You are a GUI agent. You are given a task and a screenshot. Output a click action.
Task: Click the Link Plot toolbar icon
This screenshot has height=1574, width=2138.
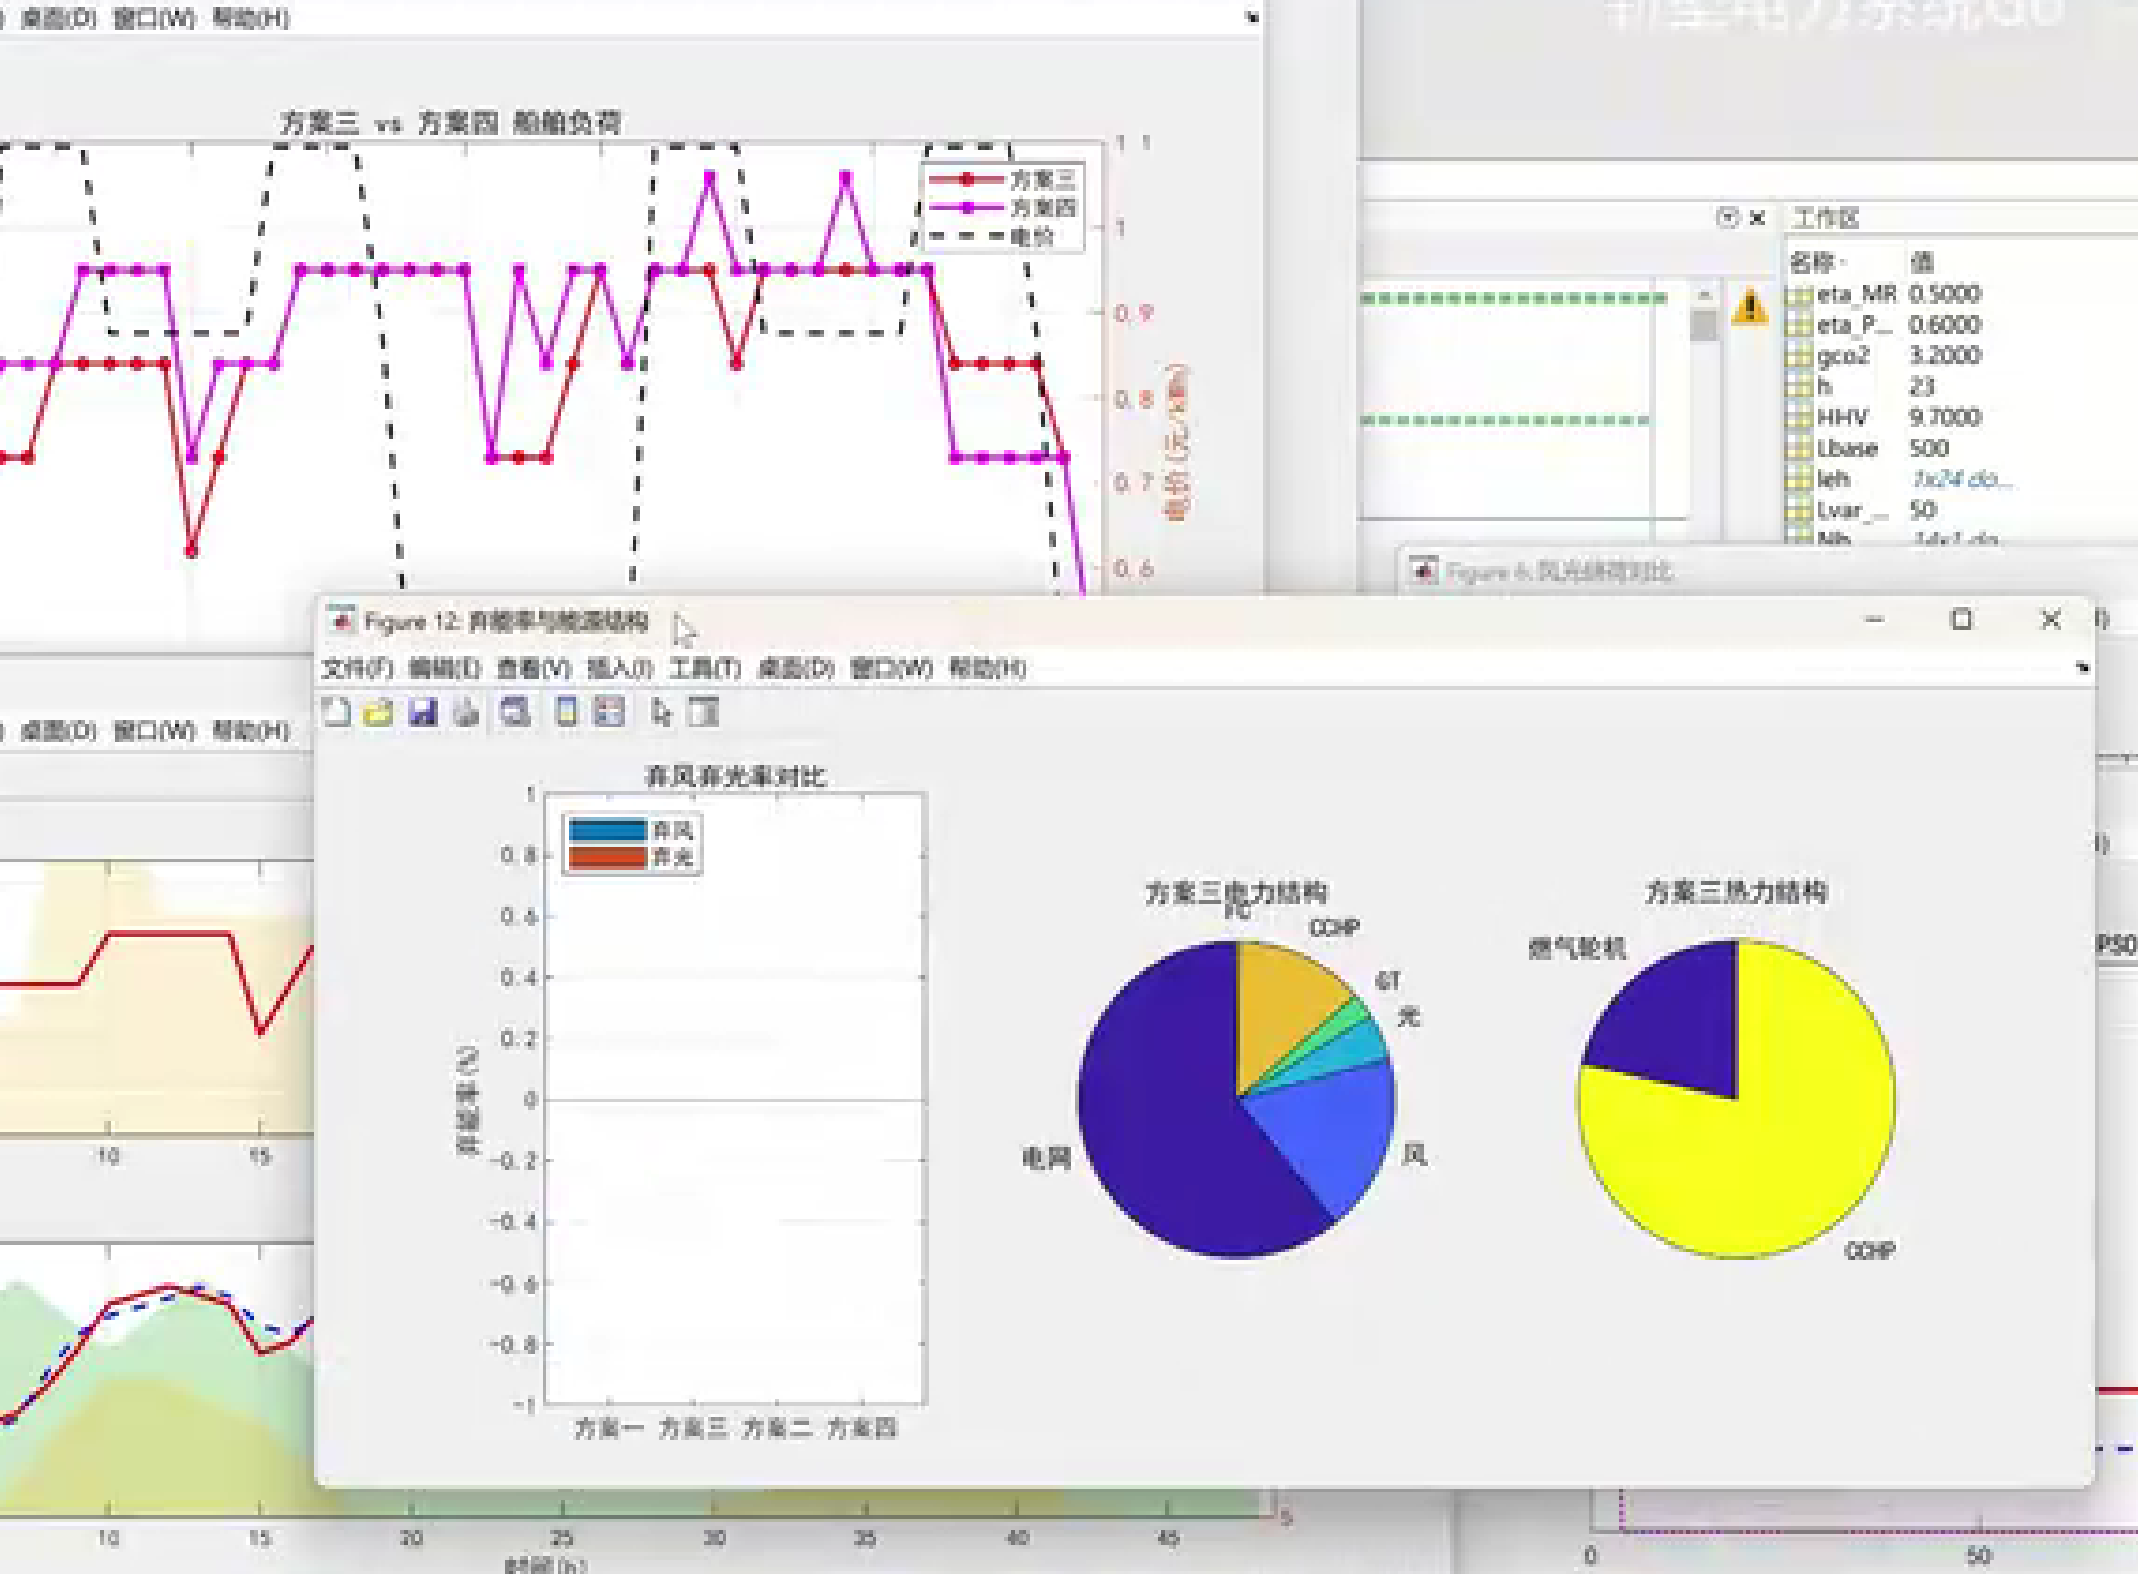coord(515,712)
